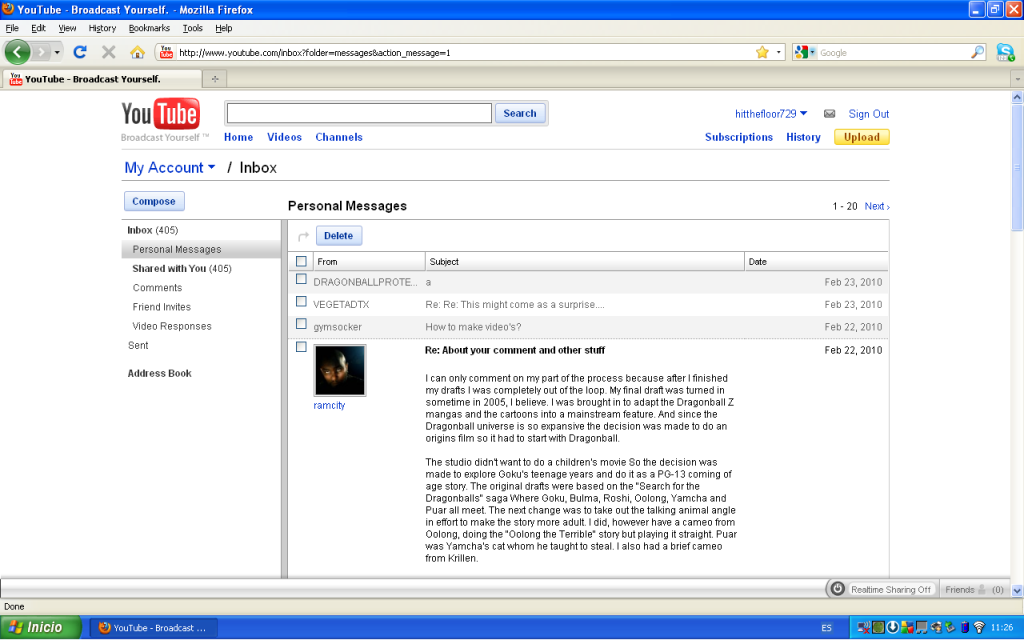
Task: Click the Firefox reload button
Action: [81, 52]
